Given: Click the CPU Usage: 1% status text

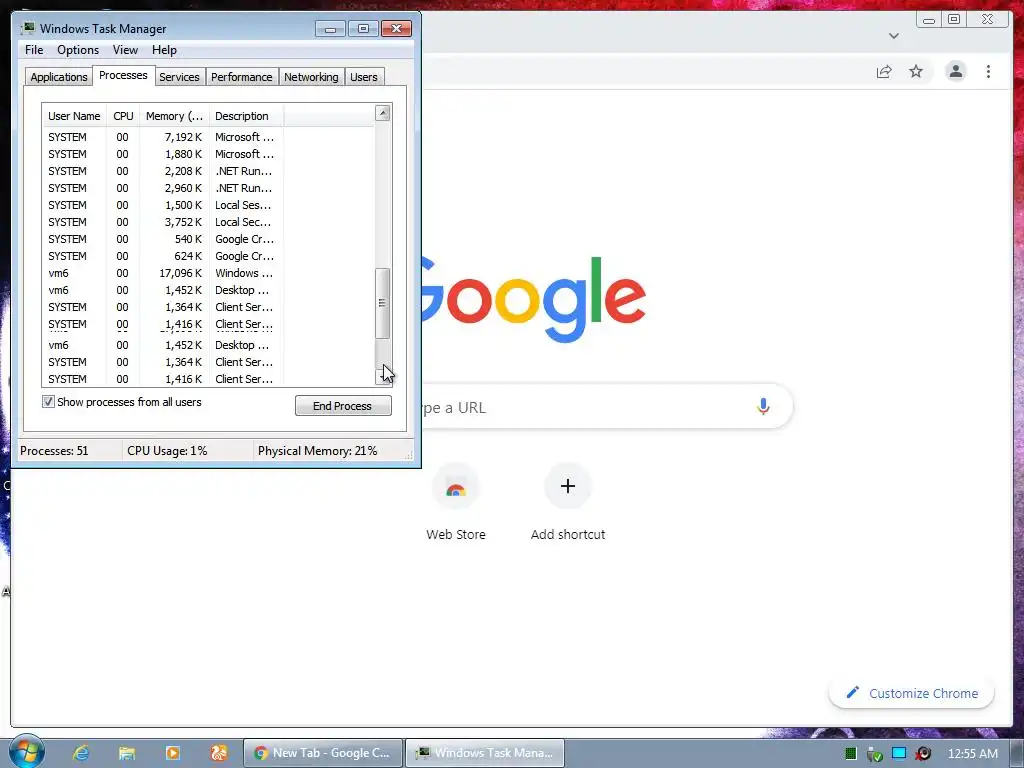Looking at the screenshot, I should point(167,451).
